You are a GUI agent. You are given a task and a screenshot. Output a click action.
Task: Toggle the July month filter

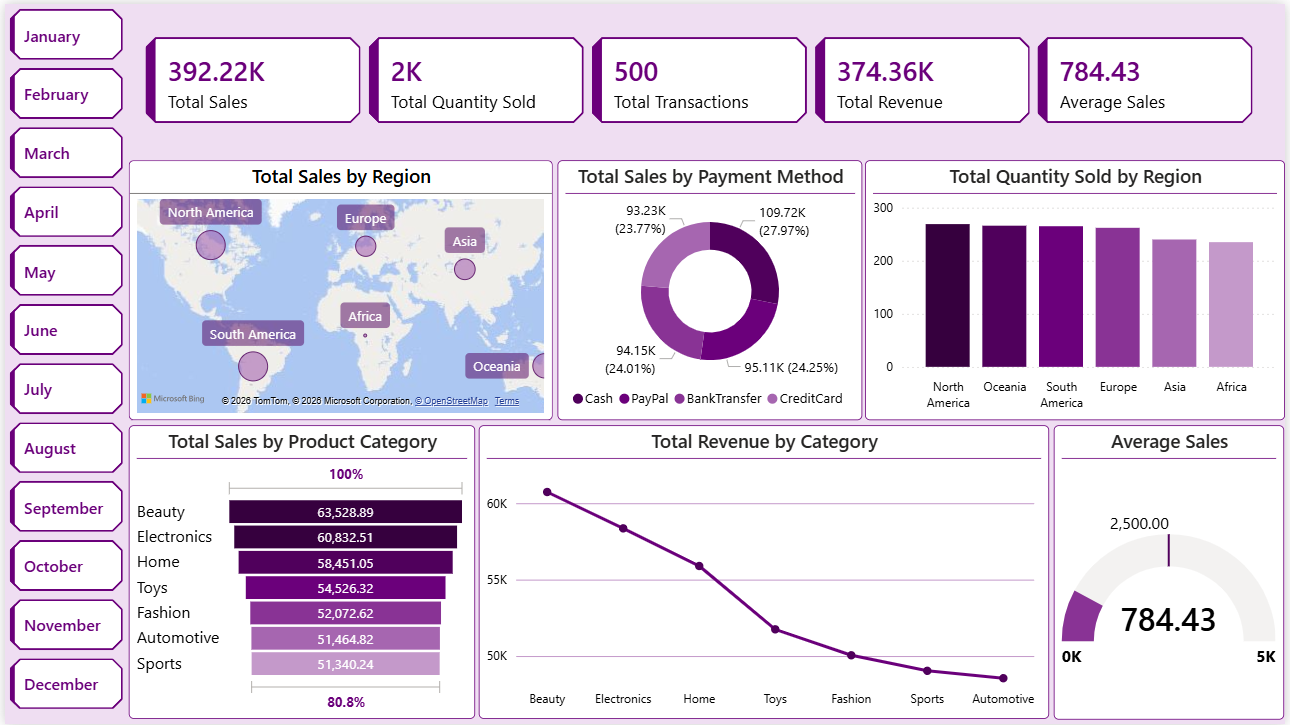[x=66, y=388]
